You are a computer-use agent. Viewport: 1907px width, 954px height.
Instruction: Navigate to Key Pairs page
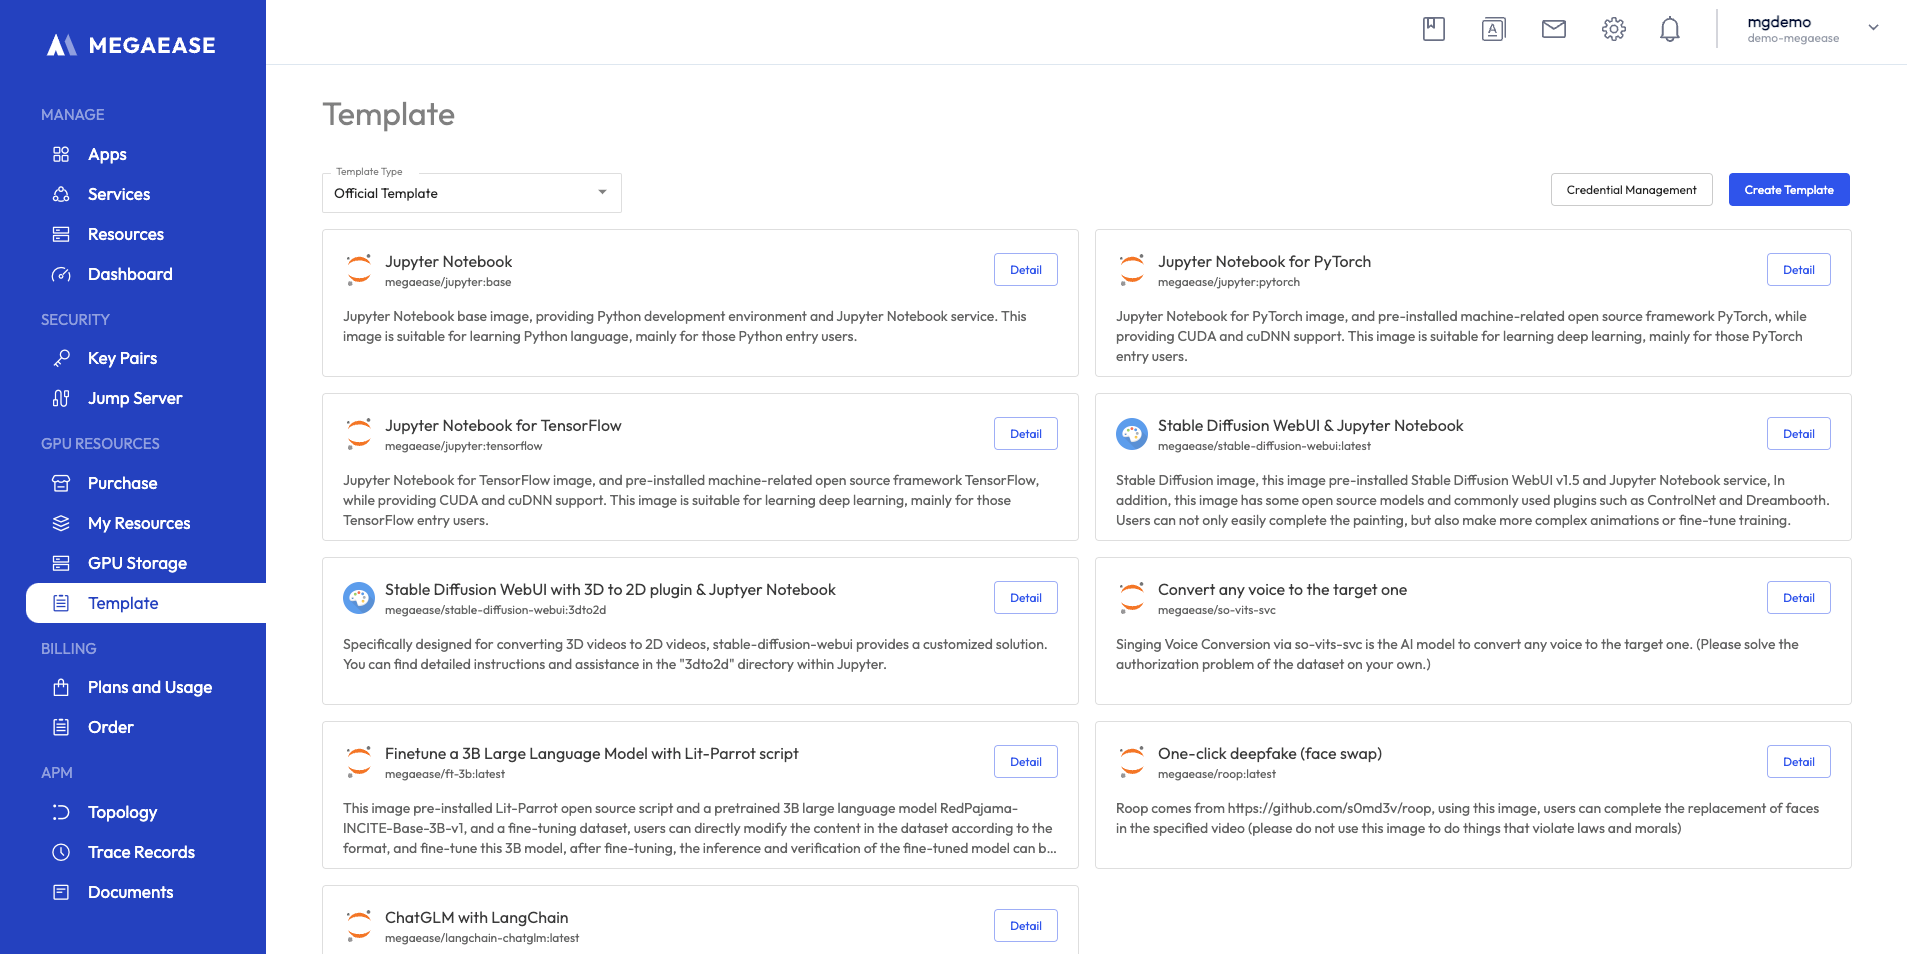coord(122,358)
